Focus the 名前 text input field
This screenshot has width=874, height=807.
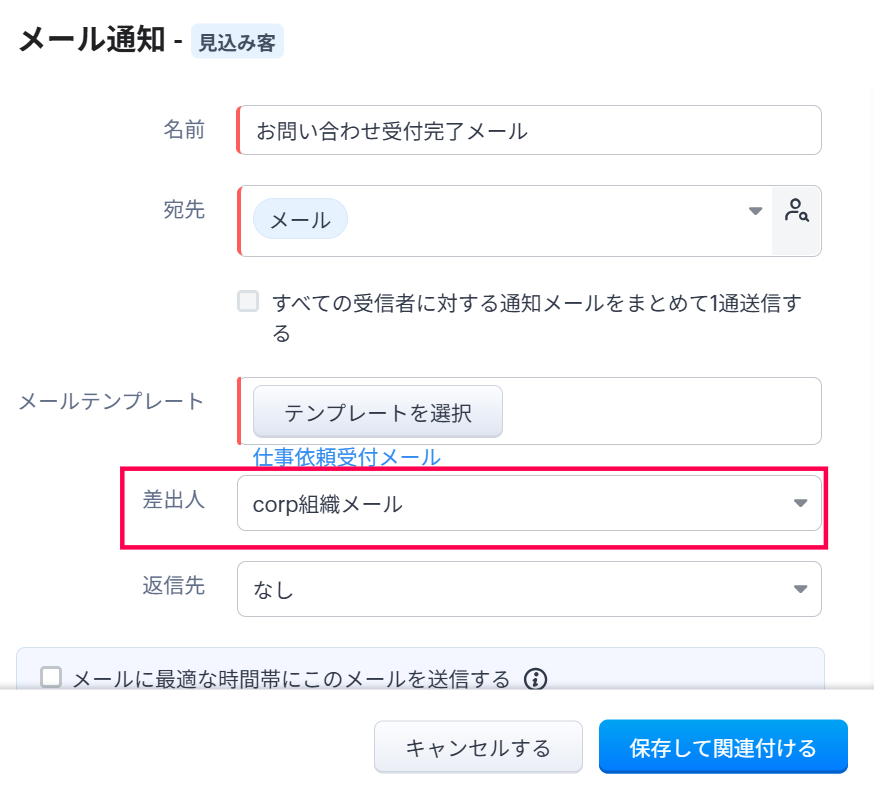(x=529, y=130)
